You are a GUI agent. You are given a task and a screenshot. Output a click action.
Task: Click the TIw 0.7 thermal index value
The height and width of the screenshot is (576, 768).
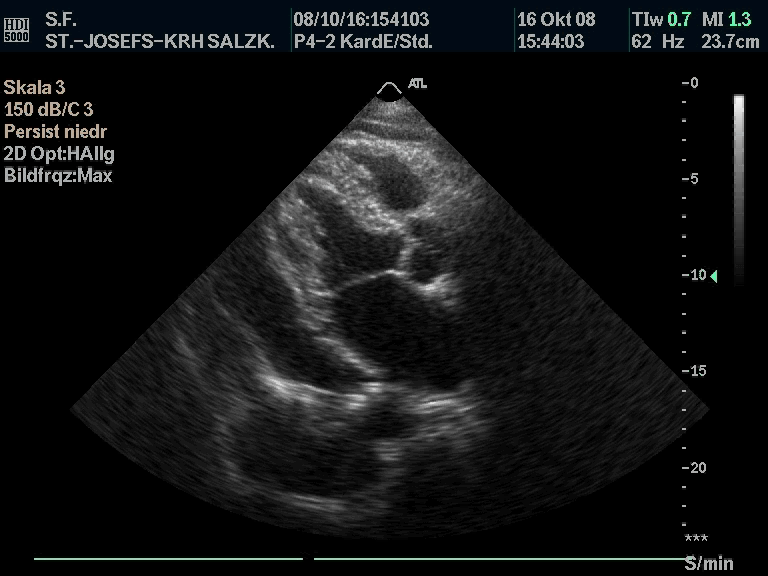click(661, 20)
